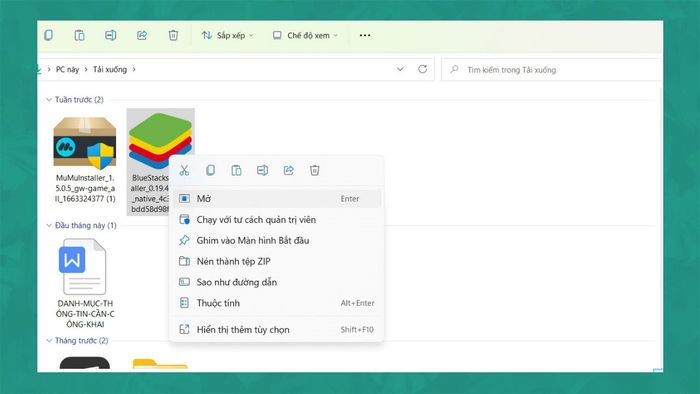
Task: Click the Paste icon in the context menu
Action: 236,170
